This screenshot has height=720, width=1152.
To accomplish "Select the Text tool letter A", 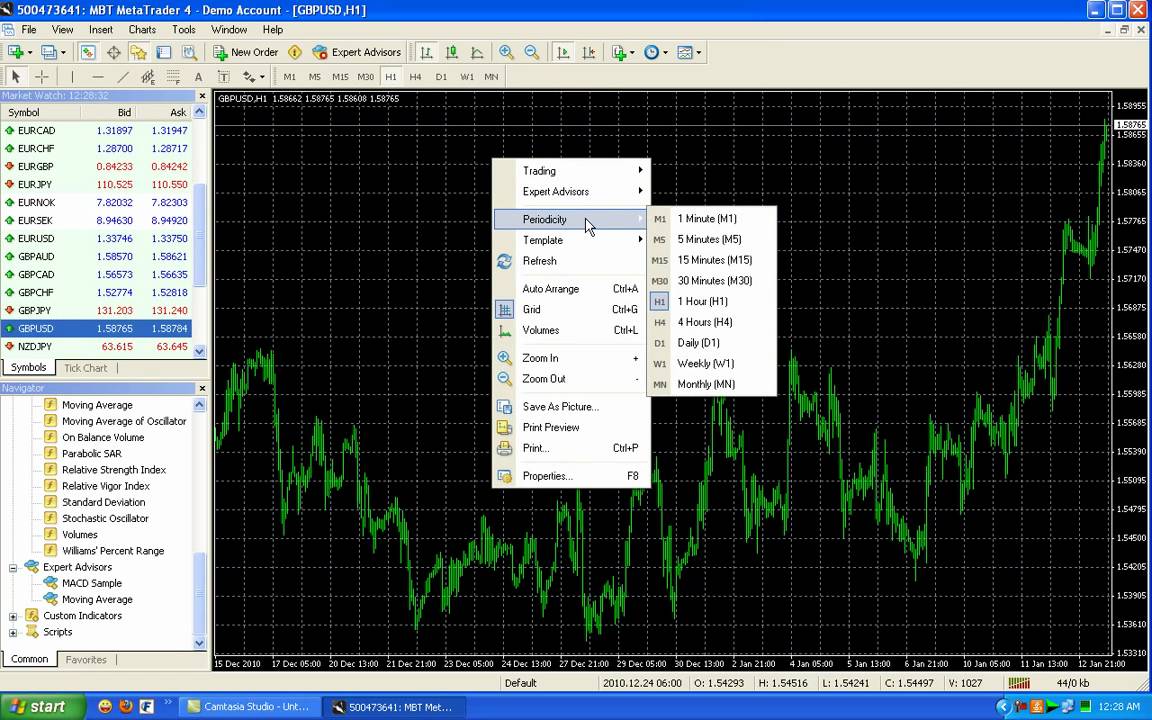I will click(x=198, y=76).
